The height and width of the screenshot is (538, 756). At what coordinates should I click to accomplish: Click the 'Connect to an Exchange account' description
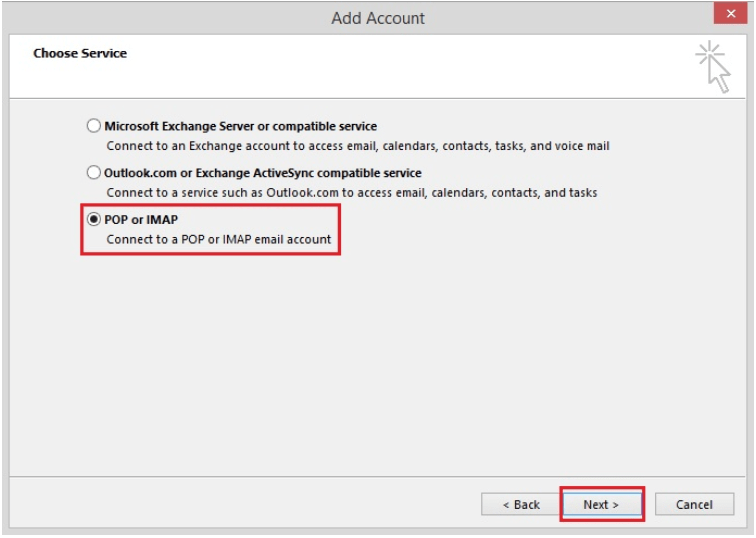click(357, 146)
